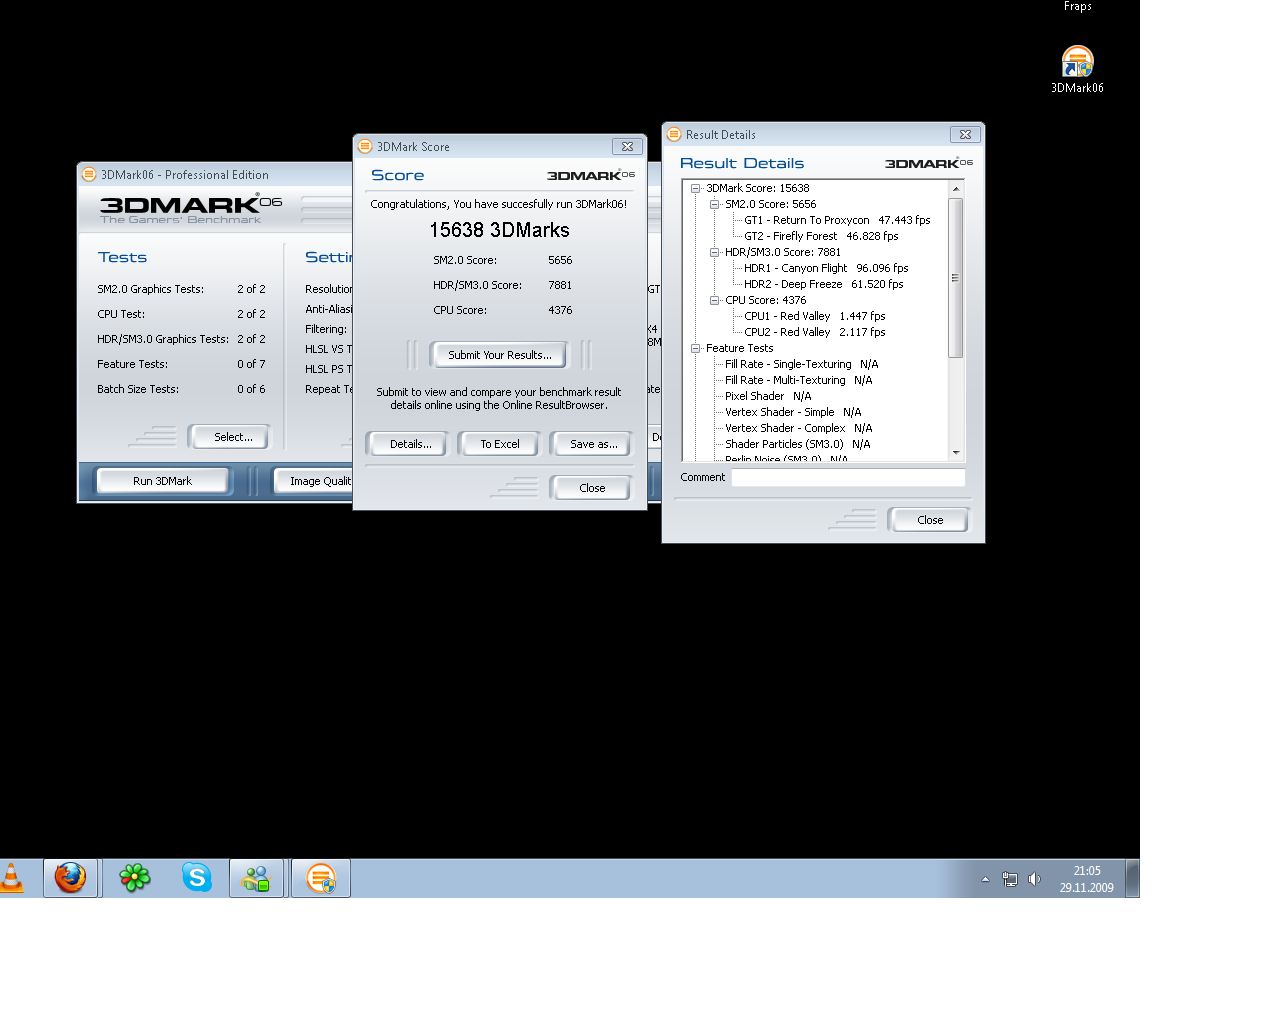This screenshot has height=1024, width=1280.
Task: Select Vertex Shader - Simple row
Action: tap(793, 412)
